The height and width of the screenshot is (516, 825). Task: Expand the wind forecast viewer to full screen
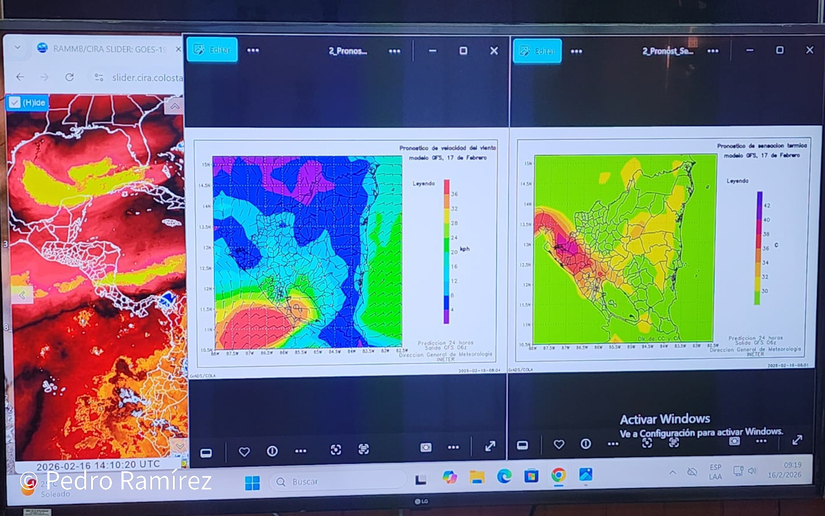click(490, 447)
